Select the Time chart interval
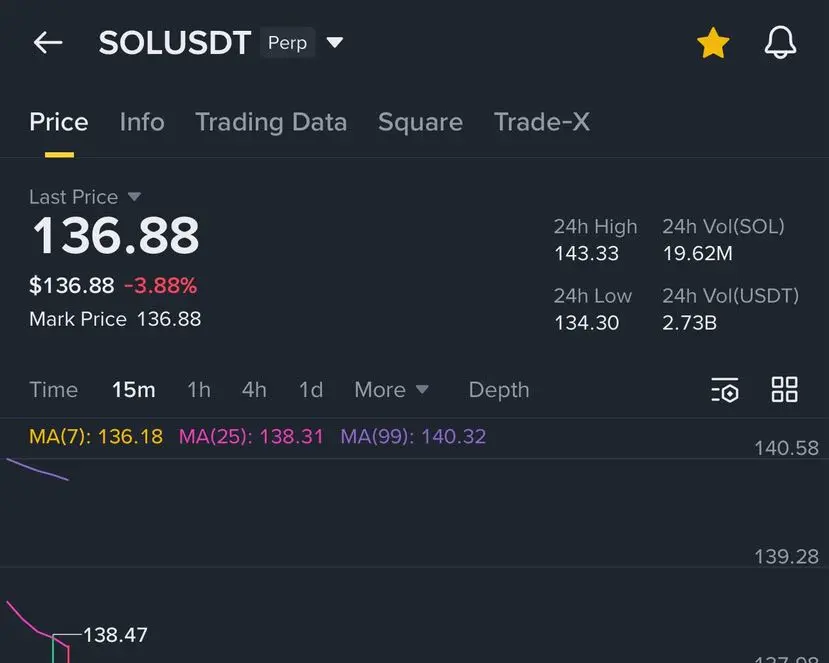Viewport: 829px width, 663px height. tap(53, 390)
